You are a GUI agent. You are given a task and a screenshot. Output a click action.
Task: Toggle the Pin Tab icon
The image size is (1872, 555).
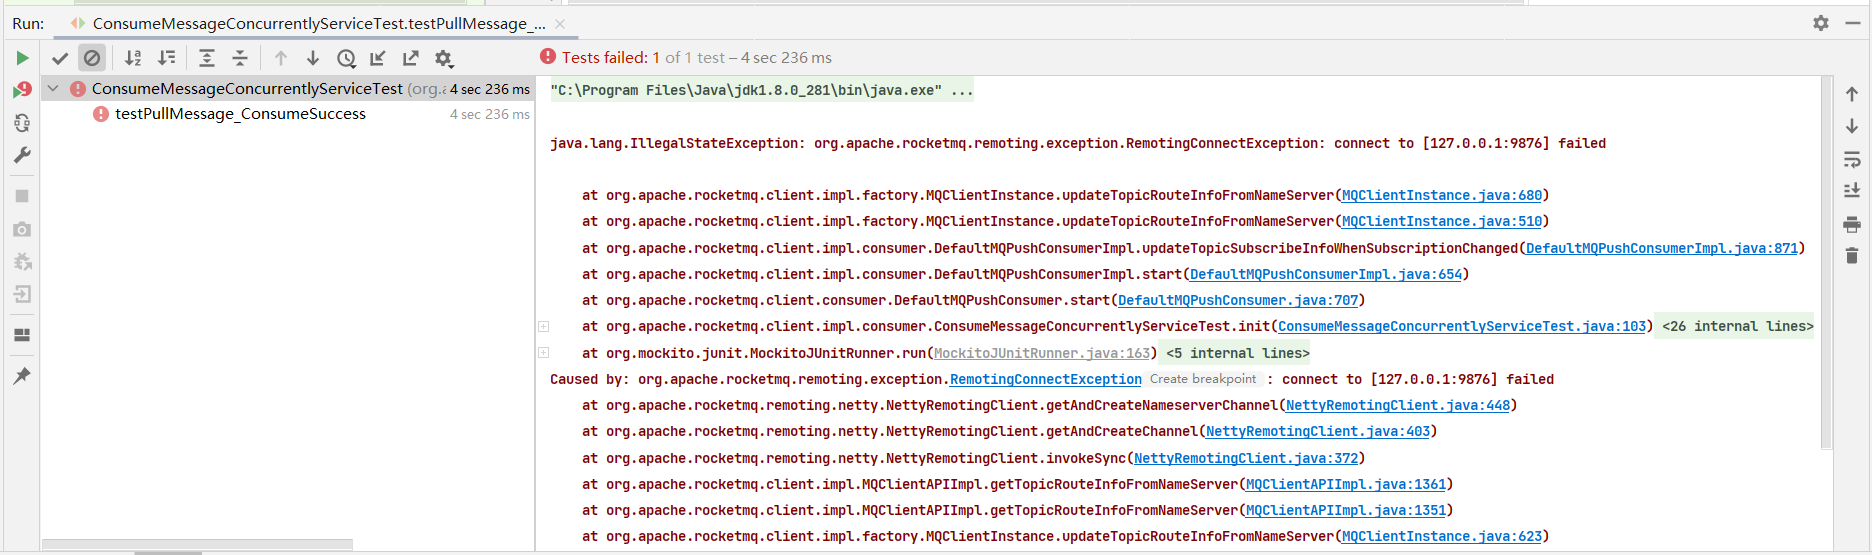pos(22,376)
